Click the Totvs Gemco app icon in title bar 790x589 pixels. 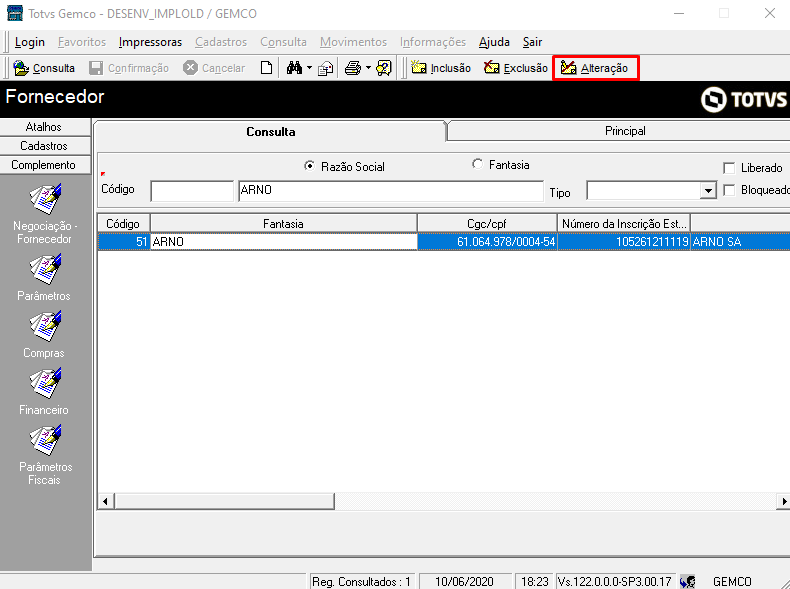click(x=15, y=13)
